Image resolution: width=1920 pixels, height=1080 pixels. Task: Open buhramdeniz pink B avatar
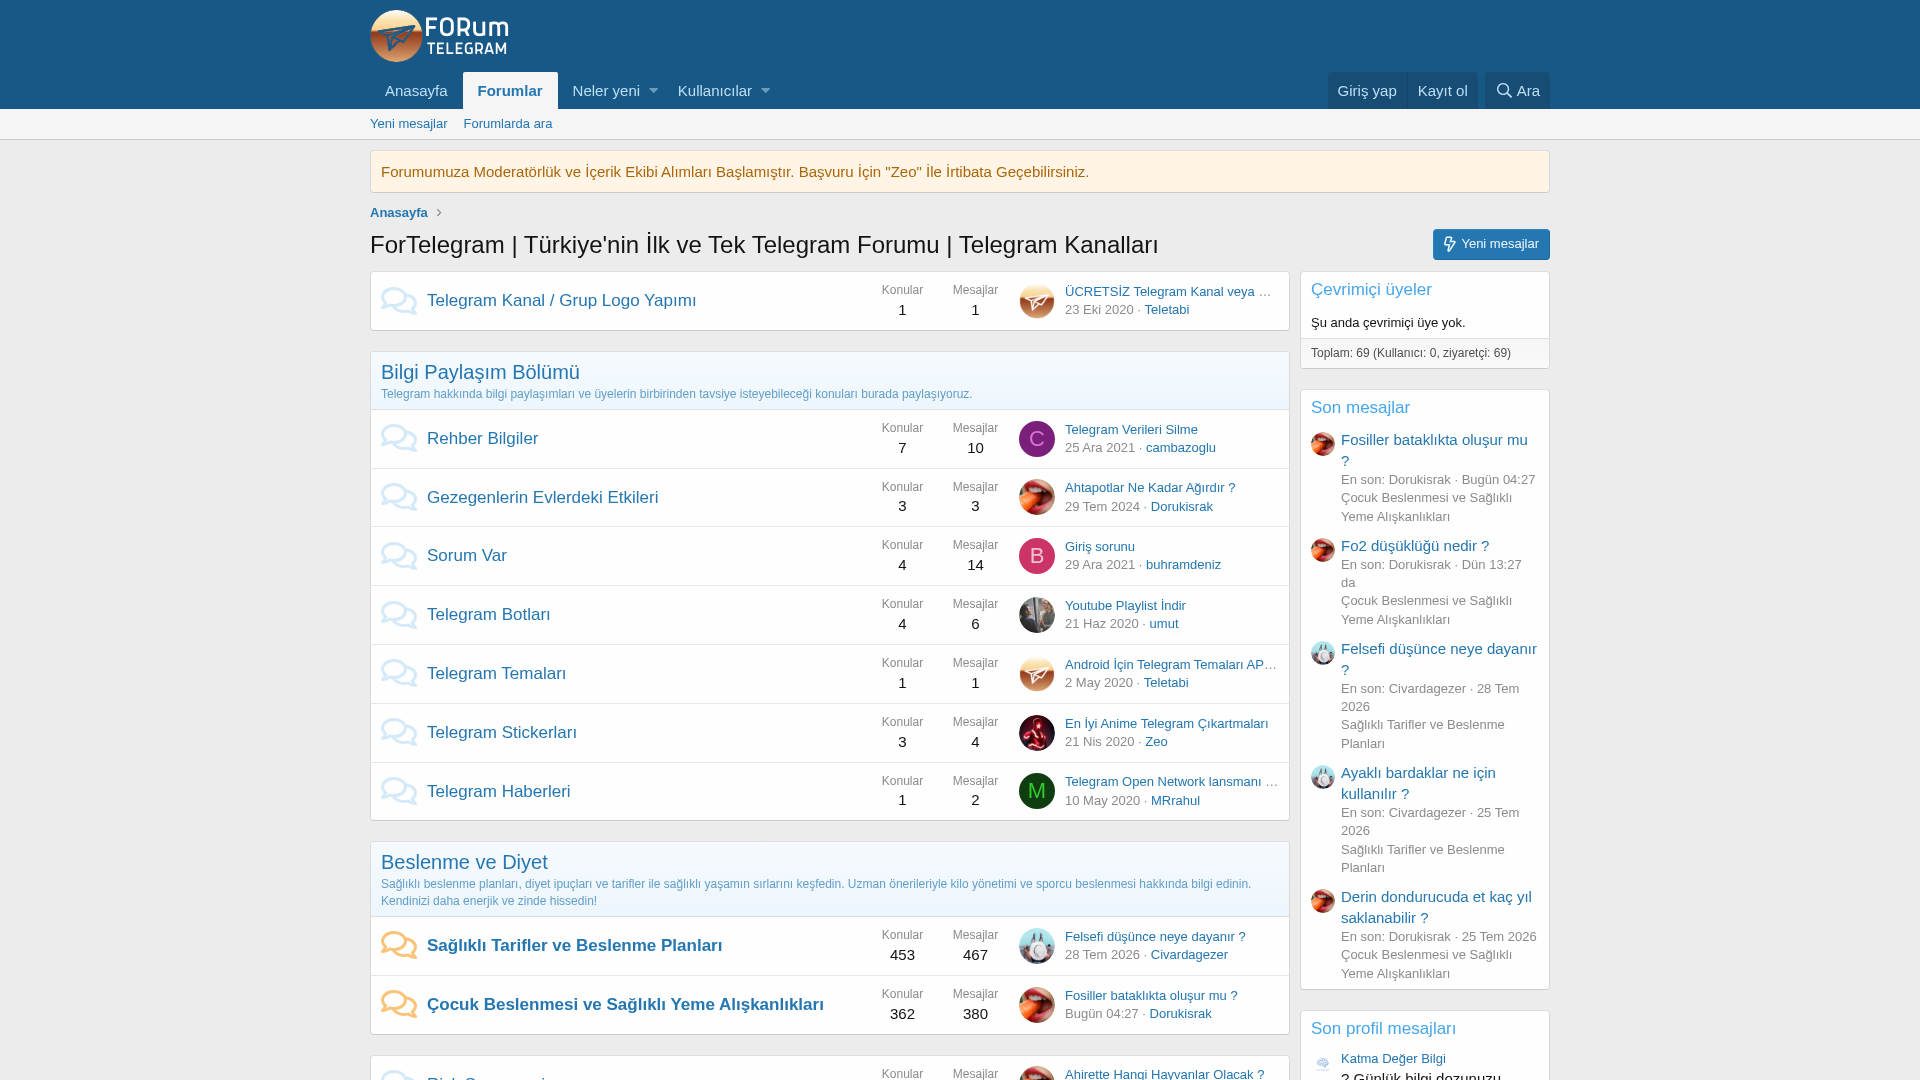point(1037,556)
